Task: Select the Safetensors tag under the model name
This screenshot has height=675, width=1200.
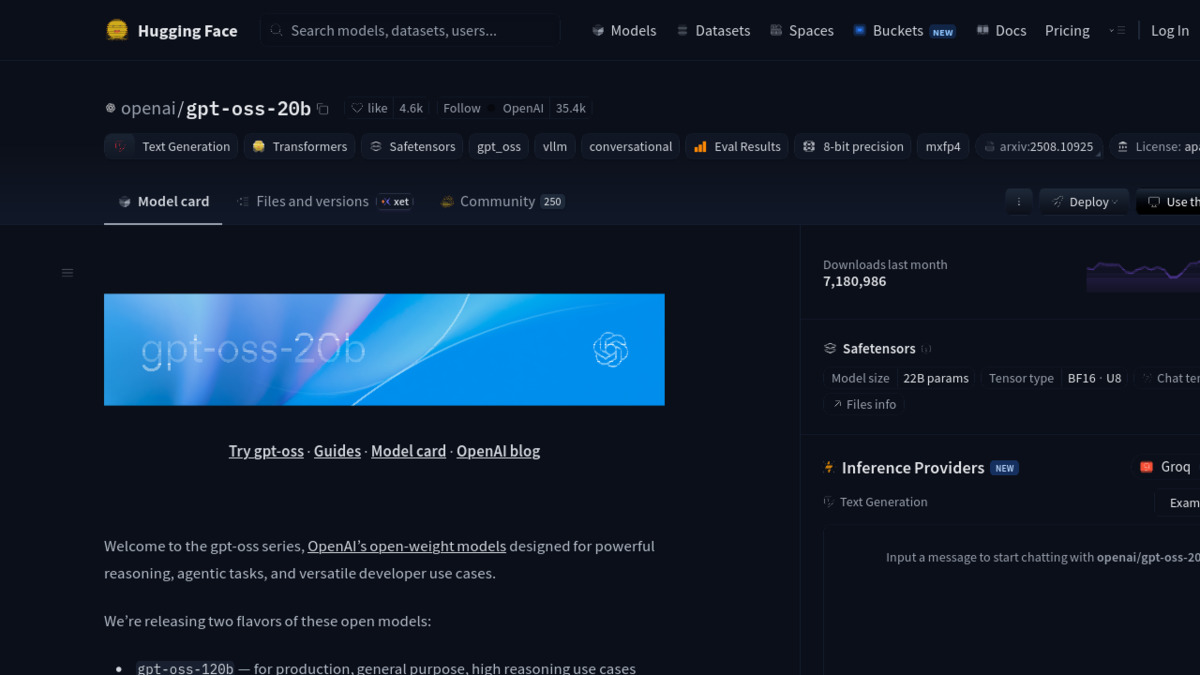Action: point(412,146)
